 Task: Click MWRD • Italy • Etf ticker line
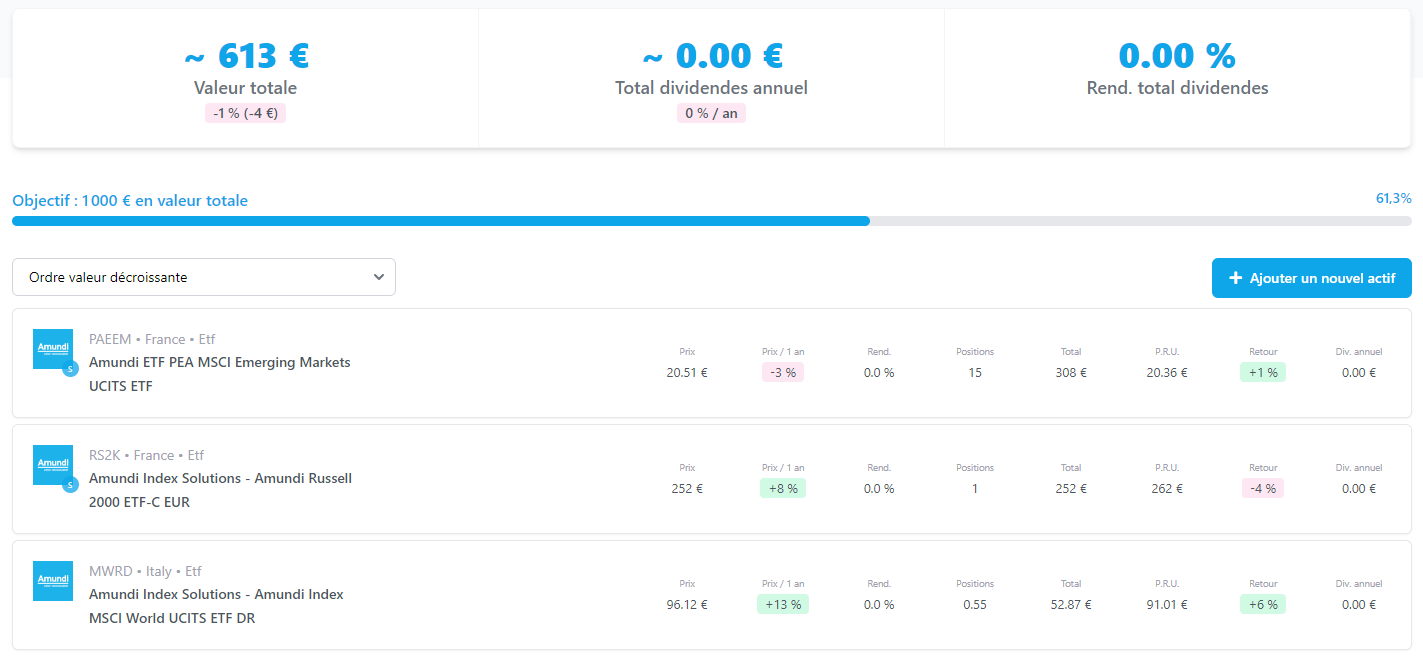(145, 571)
